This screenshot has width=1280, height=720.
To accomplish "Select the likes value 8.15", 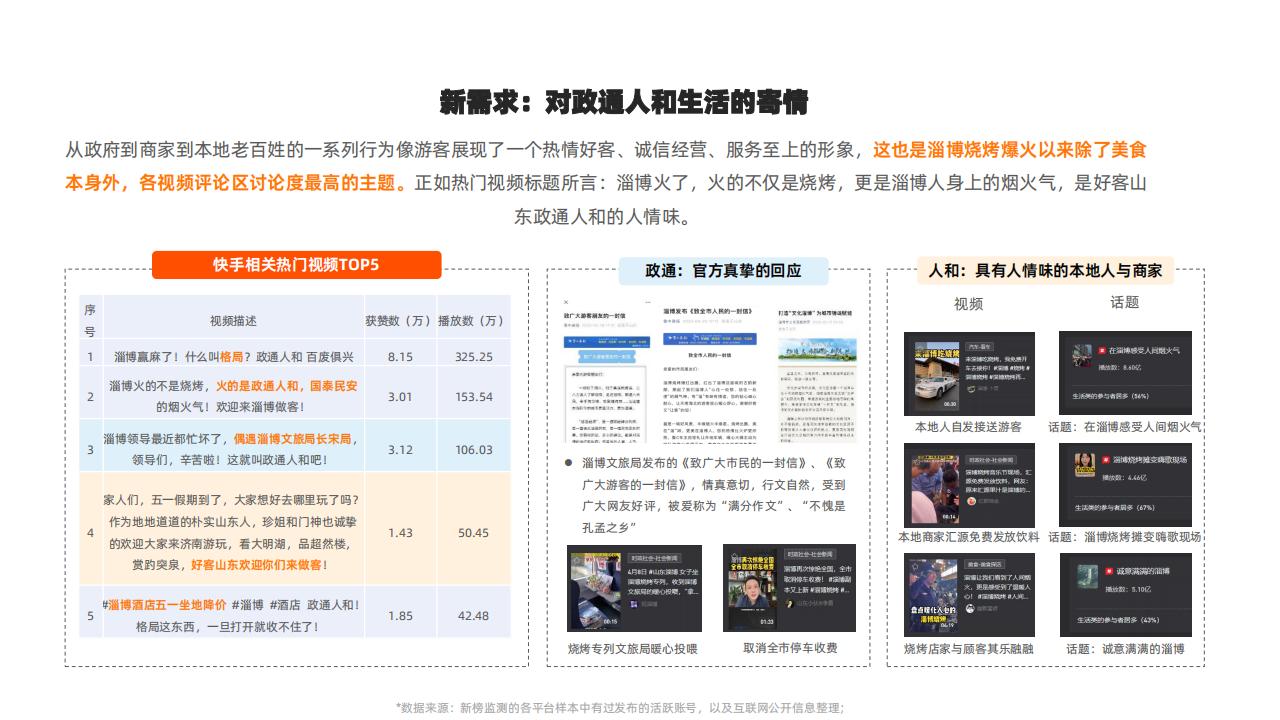I will [400, 357].
